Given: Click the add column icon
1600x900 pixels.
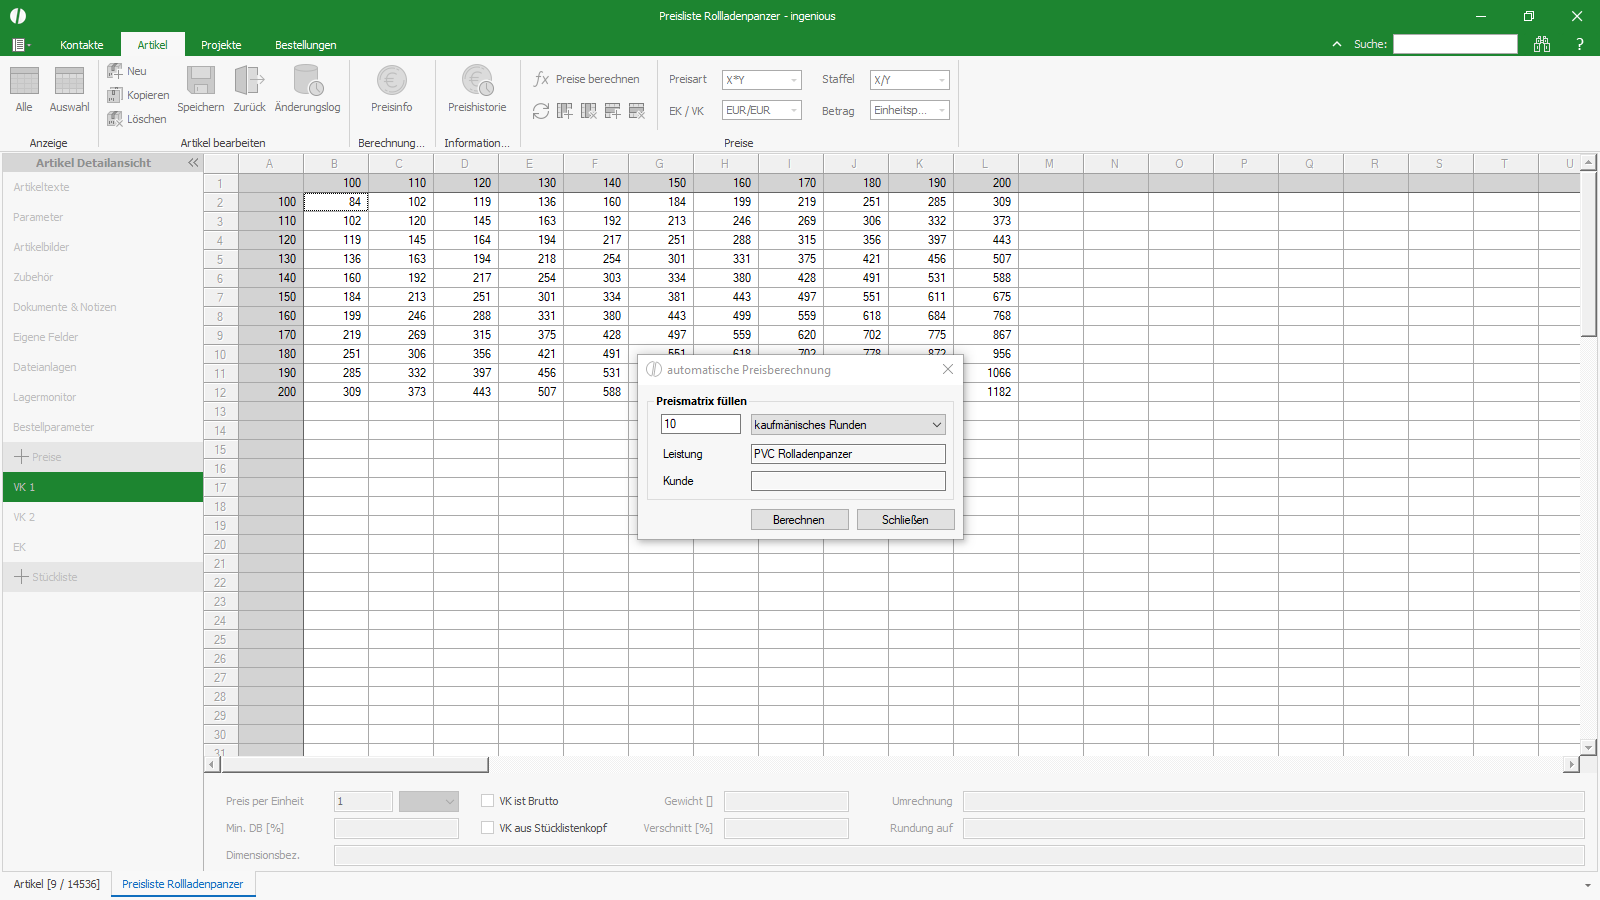Looking at the screenshot, I should point(565,111).
